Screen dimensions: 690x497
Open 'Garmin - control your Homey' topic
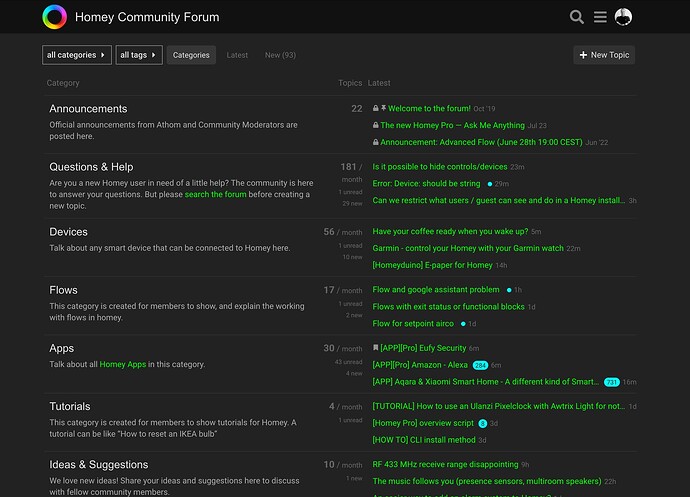pyautogui.click(x=468, y=248)
